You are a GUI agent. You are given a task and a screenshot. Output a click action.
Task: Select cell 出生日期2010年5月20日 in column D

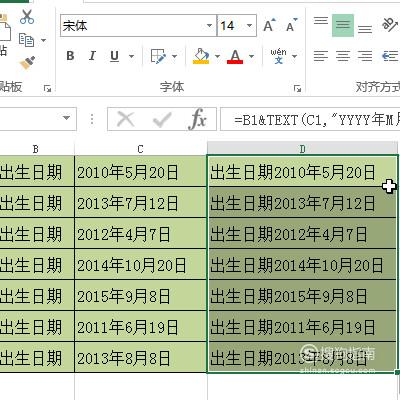302,171
